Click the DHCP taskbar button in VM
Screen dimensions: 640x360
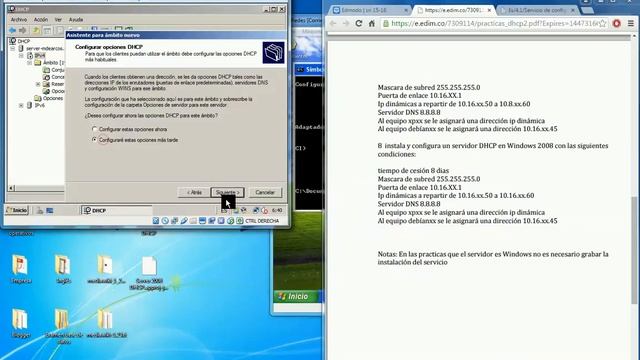click(116, 210)
